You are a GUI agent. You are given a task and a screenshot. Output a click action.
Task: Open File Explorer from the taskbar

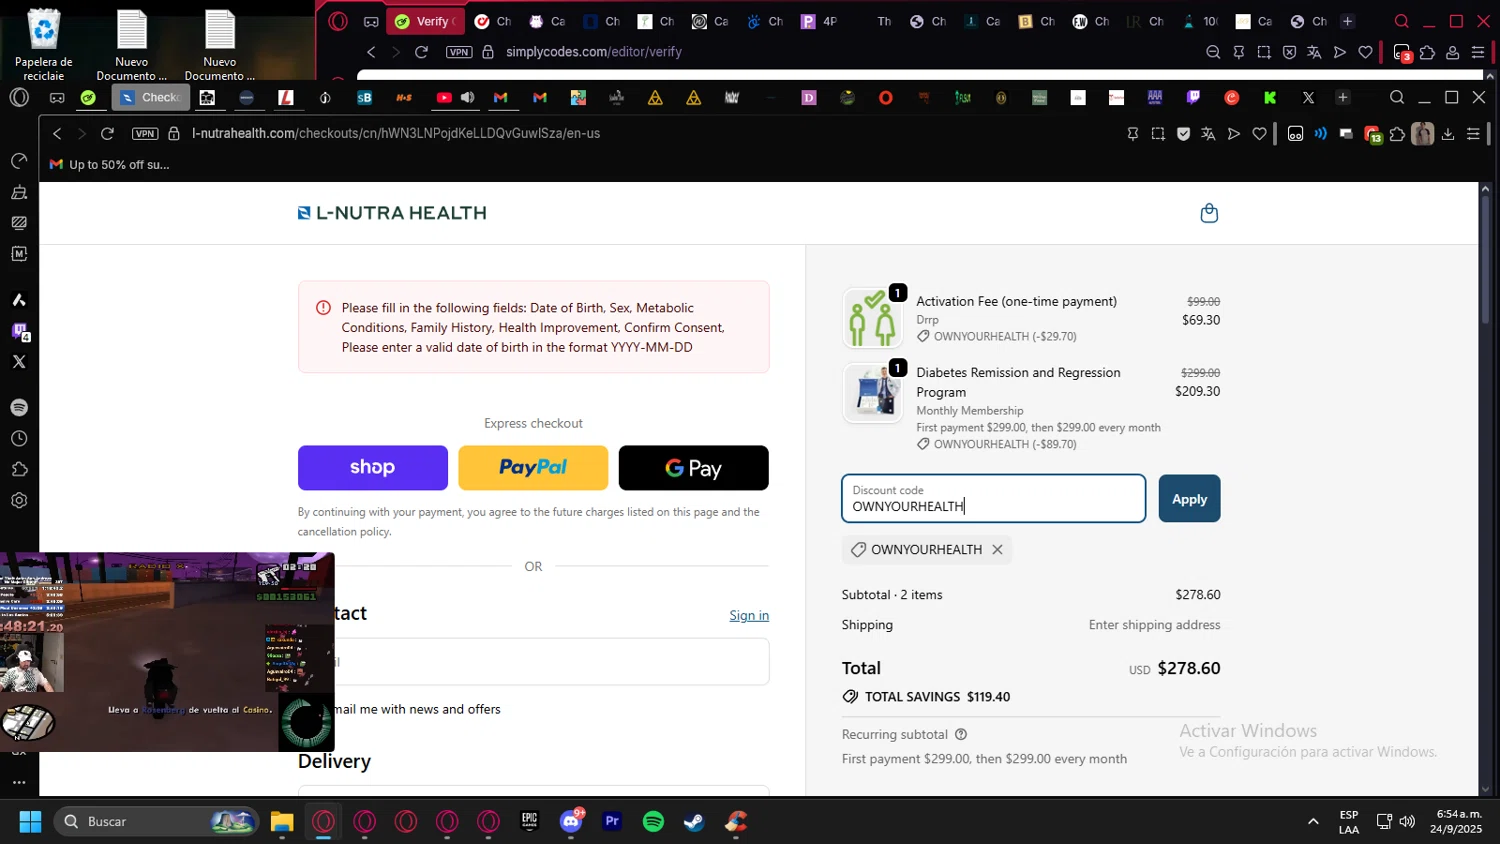pos(282,822)
